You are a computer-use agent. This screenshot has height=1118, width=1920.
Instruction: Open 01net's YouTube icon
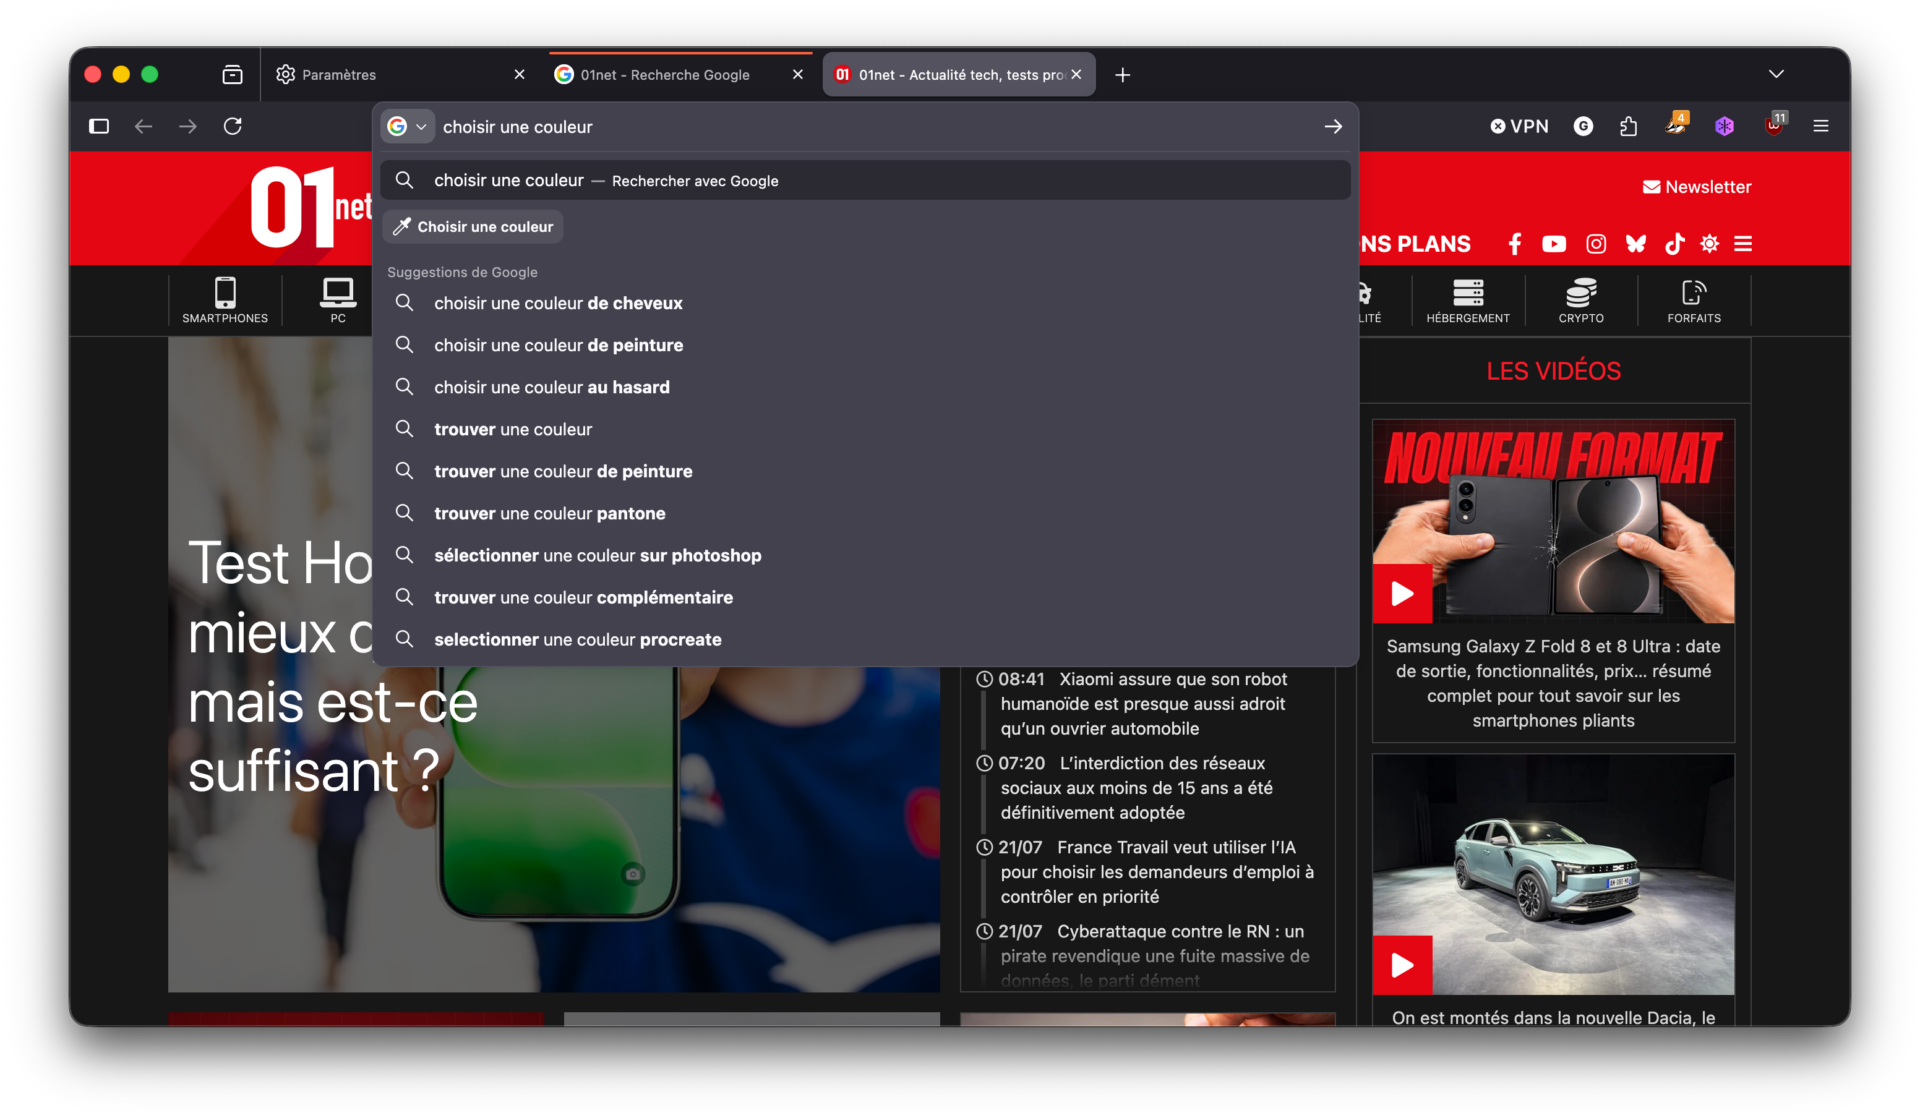(1554, 244)
